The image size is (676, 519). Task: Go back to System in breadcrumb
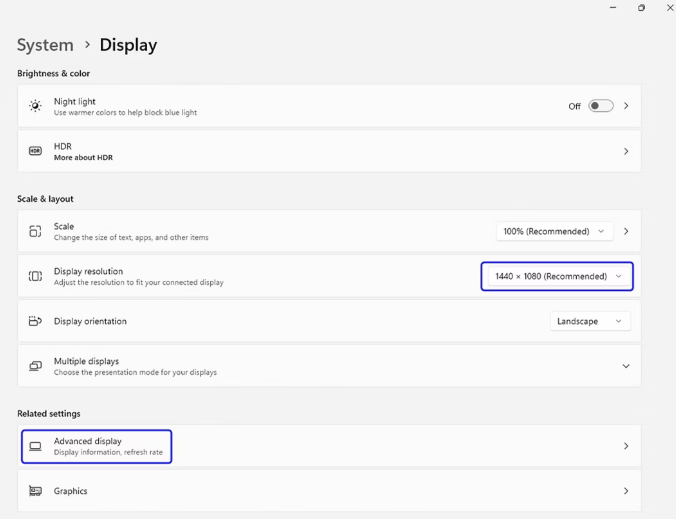tap(45, 45)
